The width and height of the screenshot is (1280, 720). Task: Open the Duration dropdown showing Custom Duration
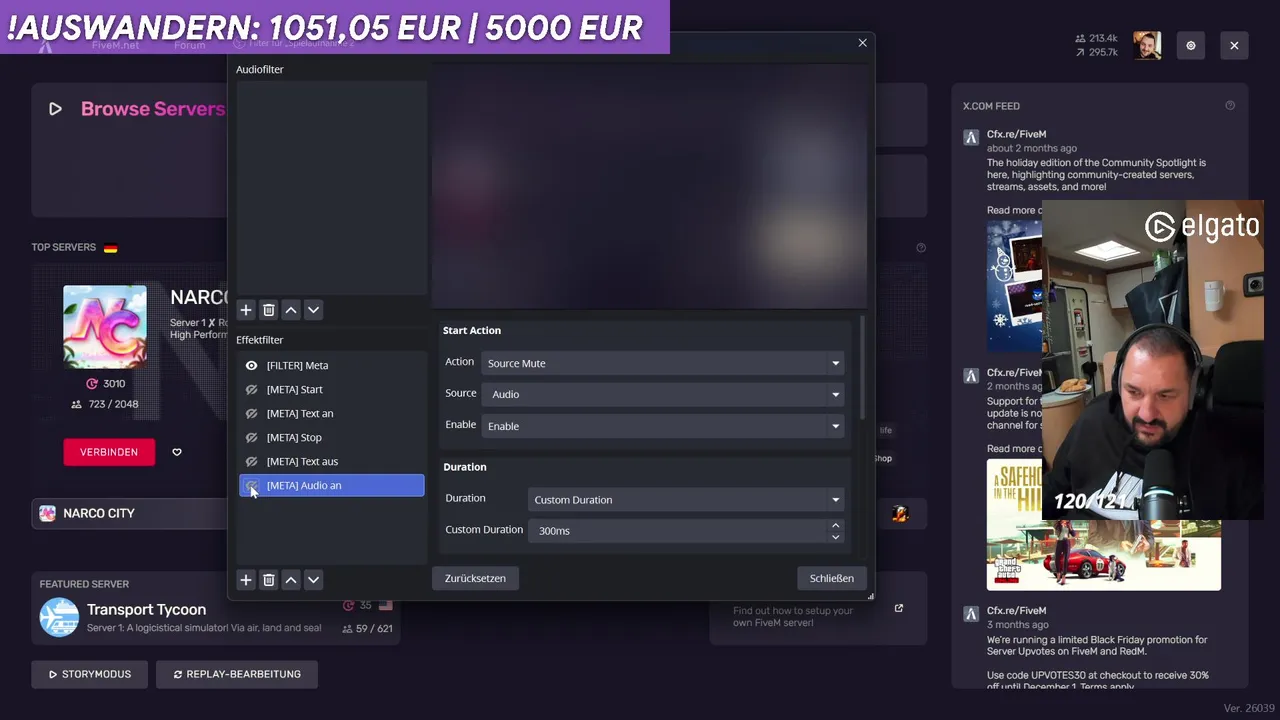tap(686, 499)
